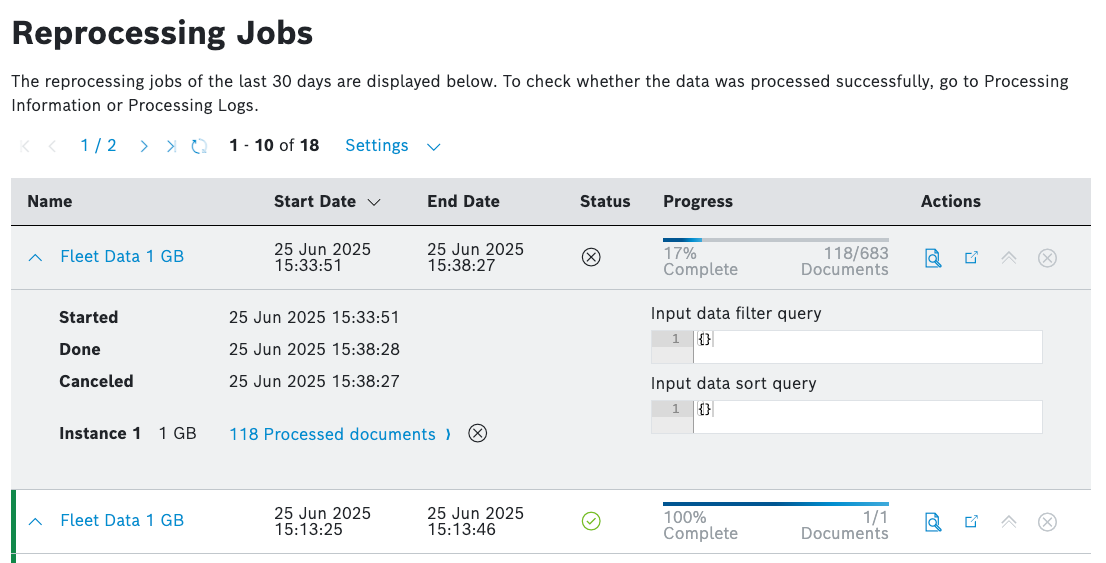The width and height of the screenshot is (1106, 563).
Task: Open processing logs icon for second job
Action: coord(932,521)
